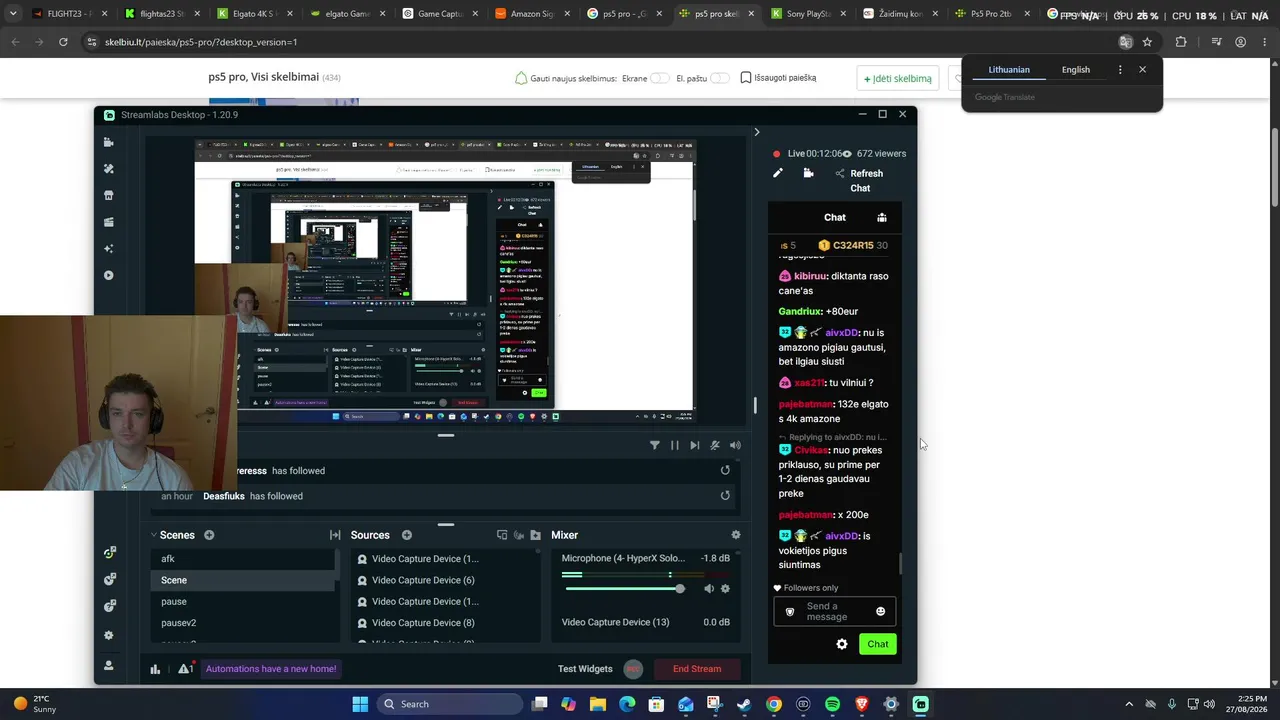This screenshot has width=1280, height=720.
Task: Open the Themes brush icon in Streamlabs sidebar
Action: click(x=108, y=169)
